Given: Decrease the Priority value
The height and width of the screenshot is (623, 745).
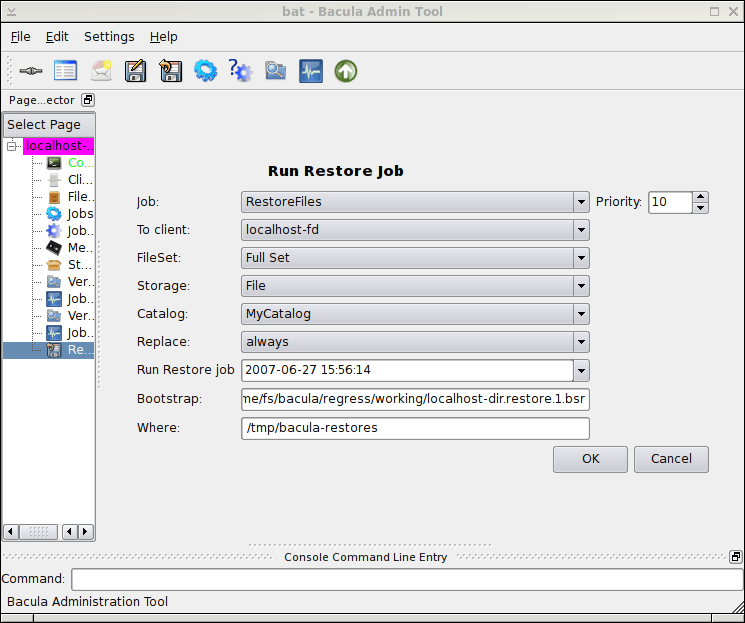Looking at the screenshot, I should point(700,208).
